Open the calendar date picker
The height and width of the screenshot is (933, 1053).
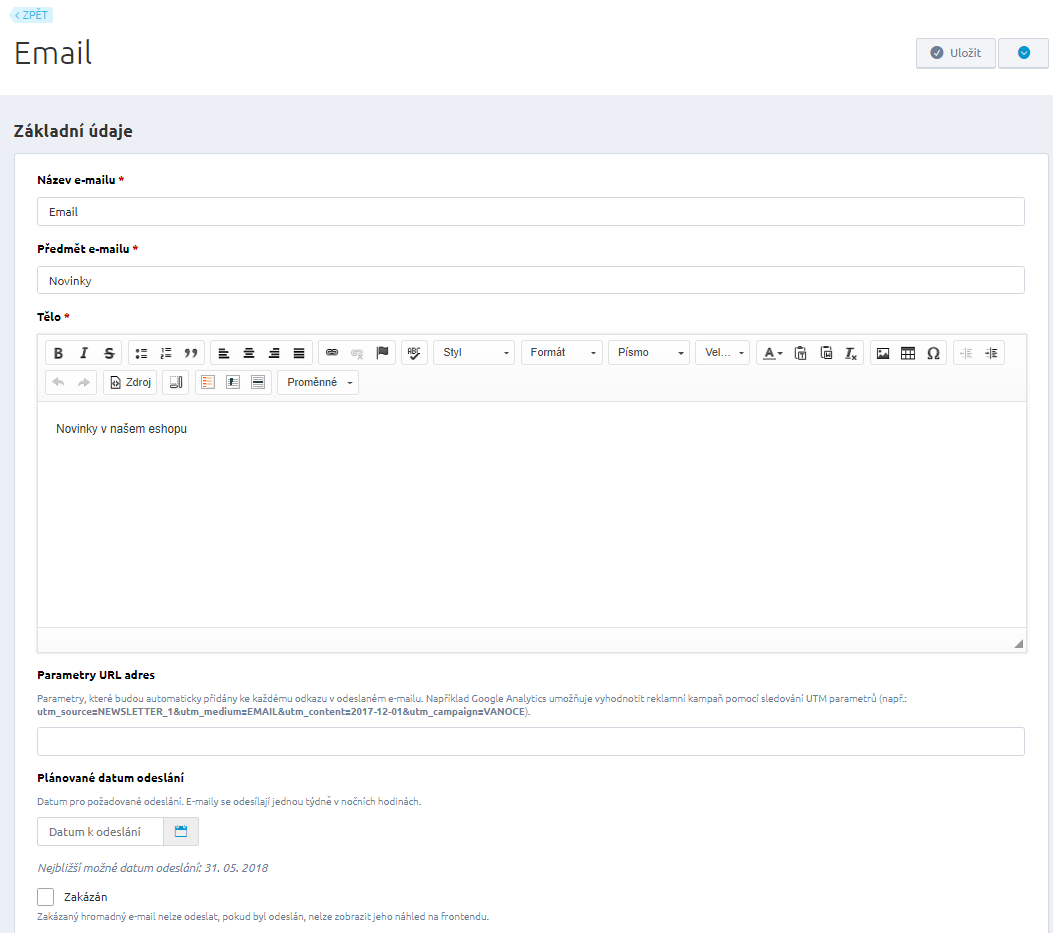(181, 832)
